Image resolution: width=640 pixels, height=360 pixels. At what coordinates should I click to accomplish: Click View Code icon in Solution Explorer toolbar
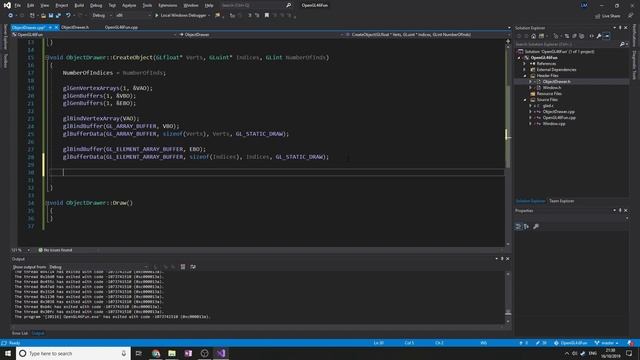tap(591, 36)
